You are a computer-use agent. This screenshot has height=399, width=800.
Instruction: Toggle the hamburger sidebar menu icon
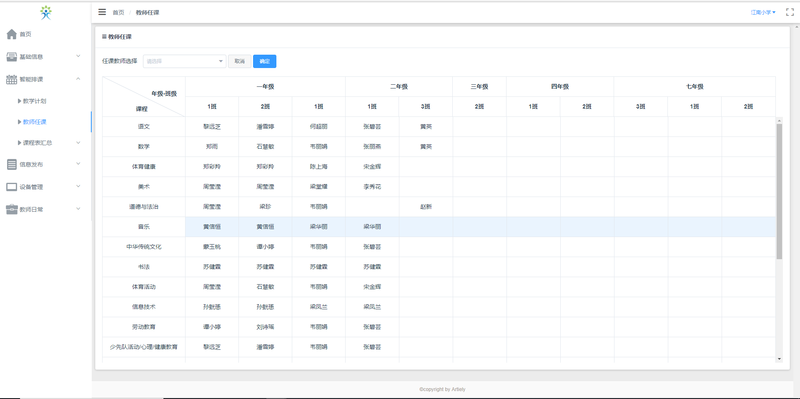click(102, 12)
